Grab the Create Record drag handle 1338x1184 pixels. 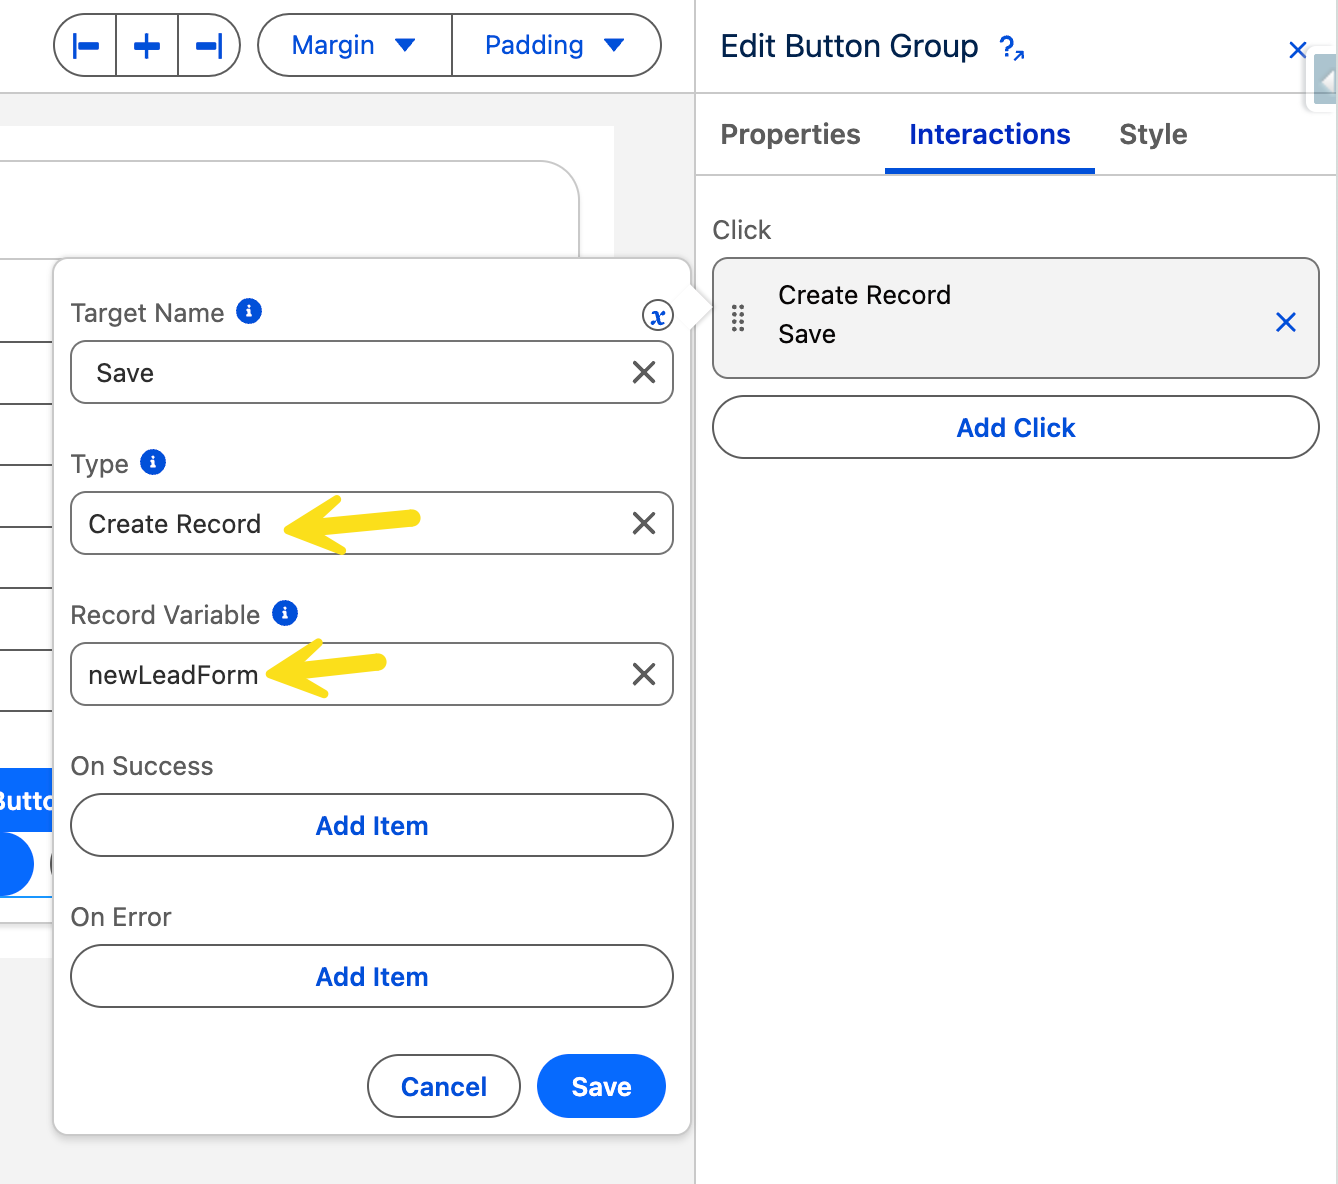pyautogui.click(x=738, y=318)
